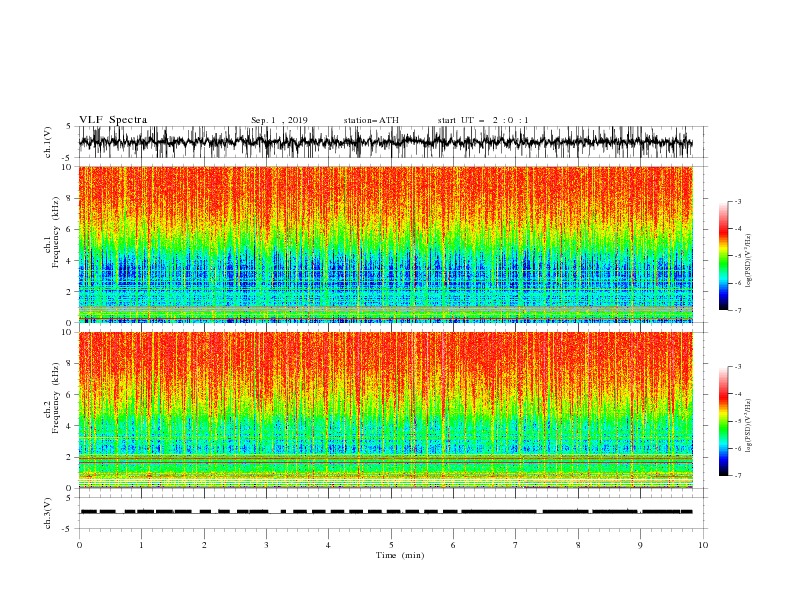Select the ch.2 "Frequency (kHz)" axis label
This screenshot has width=792, height=612.
(x=56, y=398)
